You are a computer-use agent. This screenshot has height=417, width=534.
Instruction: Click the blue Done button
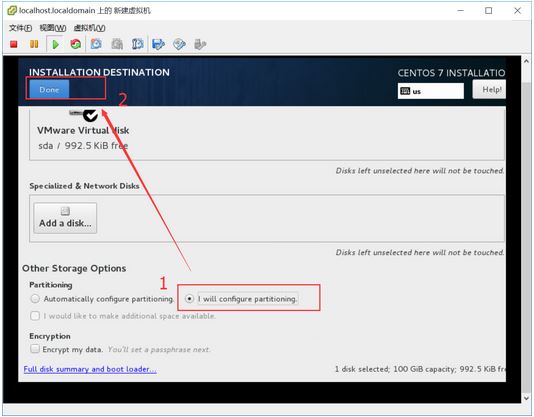point(49,90)
